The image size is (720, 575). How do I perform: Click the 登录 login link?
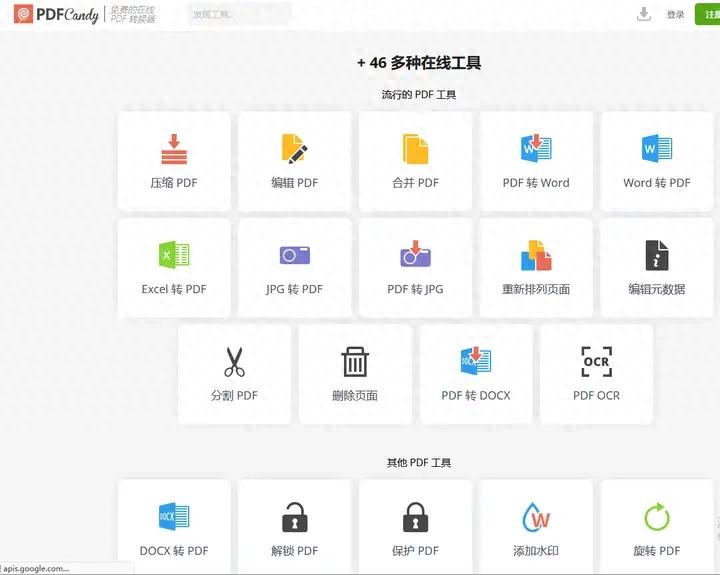coord(675,15)
